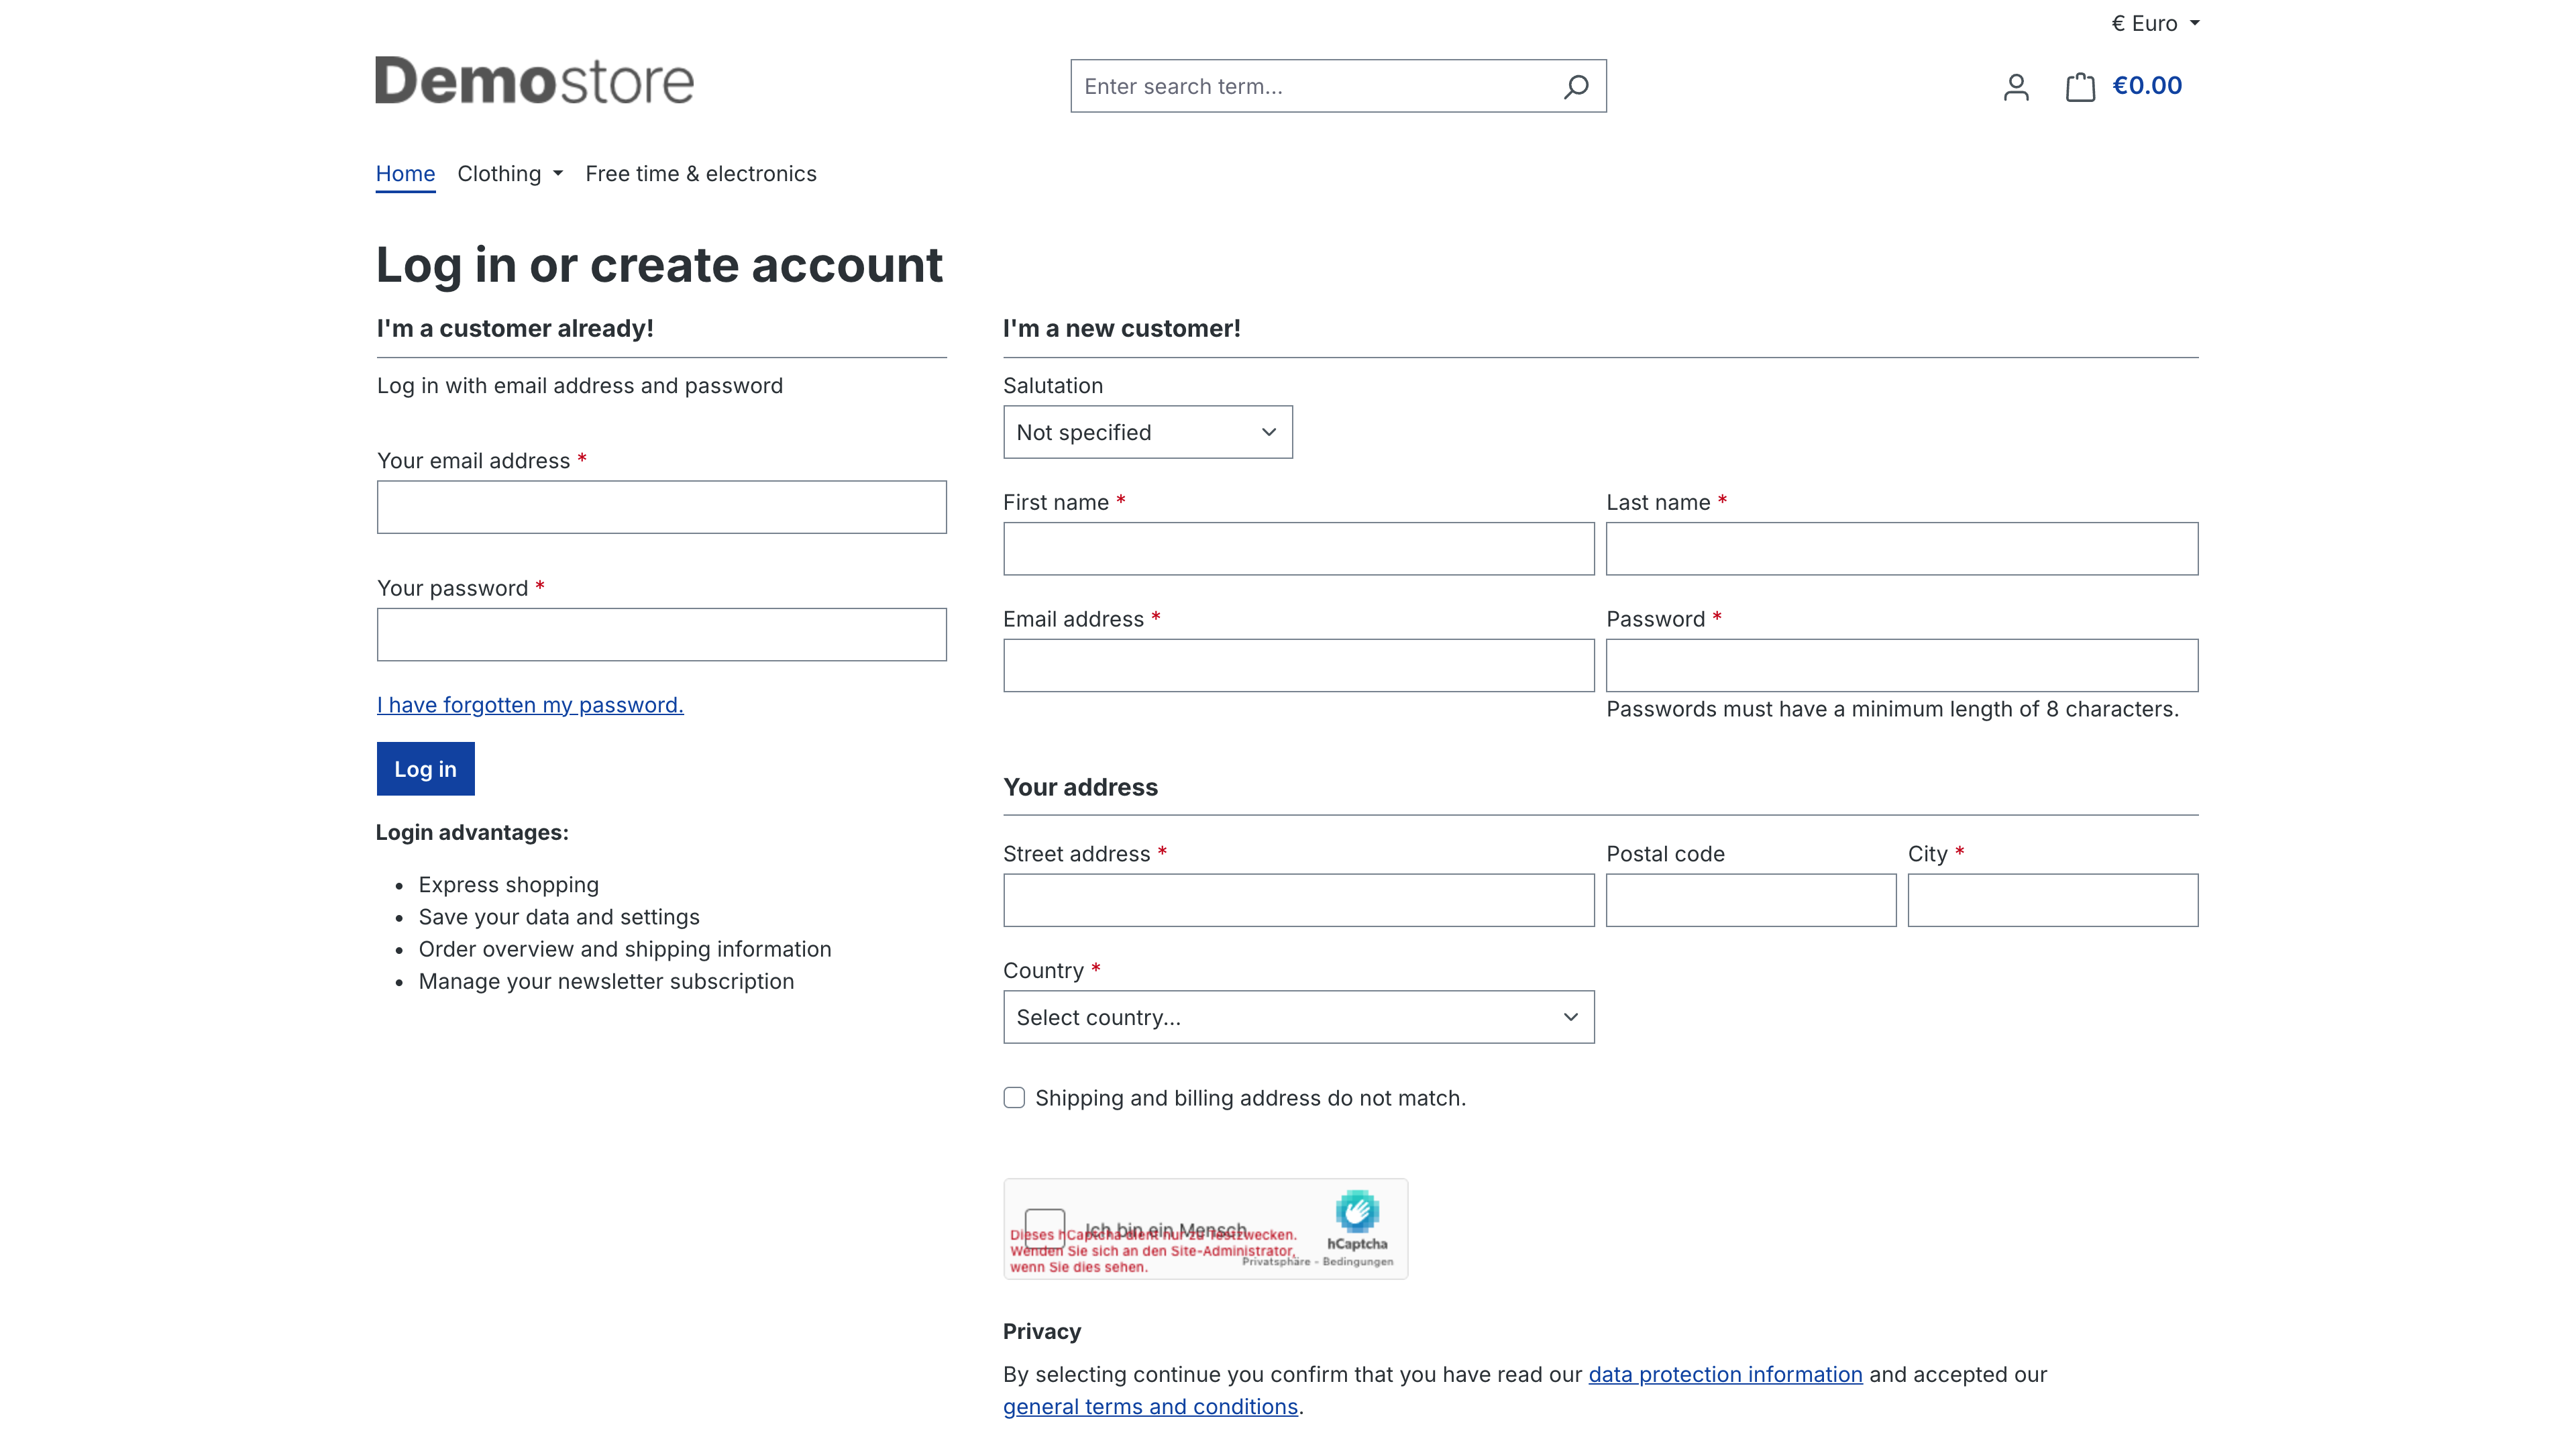Screen dimensions: 2576x1449
Task: Tick shipping and billing address mismatch checkbox
Action: pyautogui.click(x=1014, y=1098)
